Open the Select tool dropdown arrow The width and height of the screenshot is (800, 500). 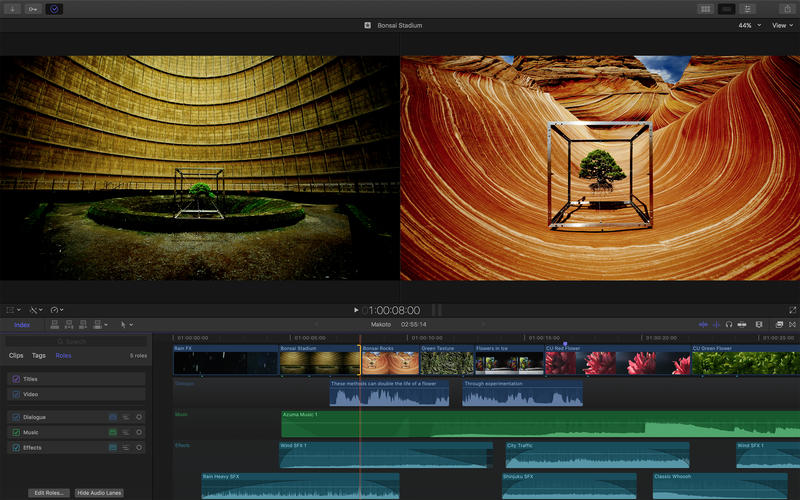131,325
